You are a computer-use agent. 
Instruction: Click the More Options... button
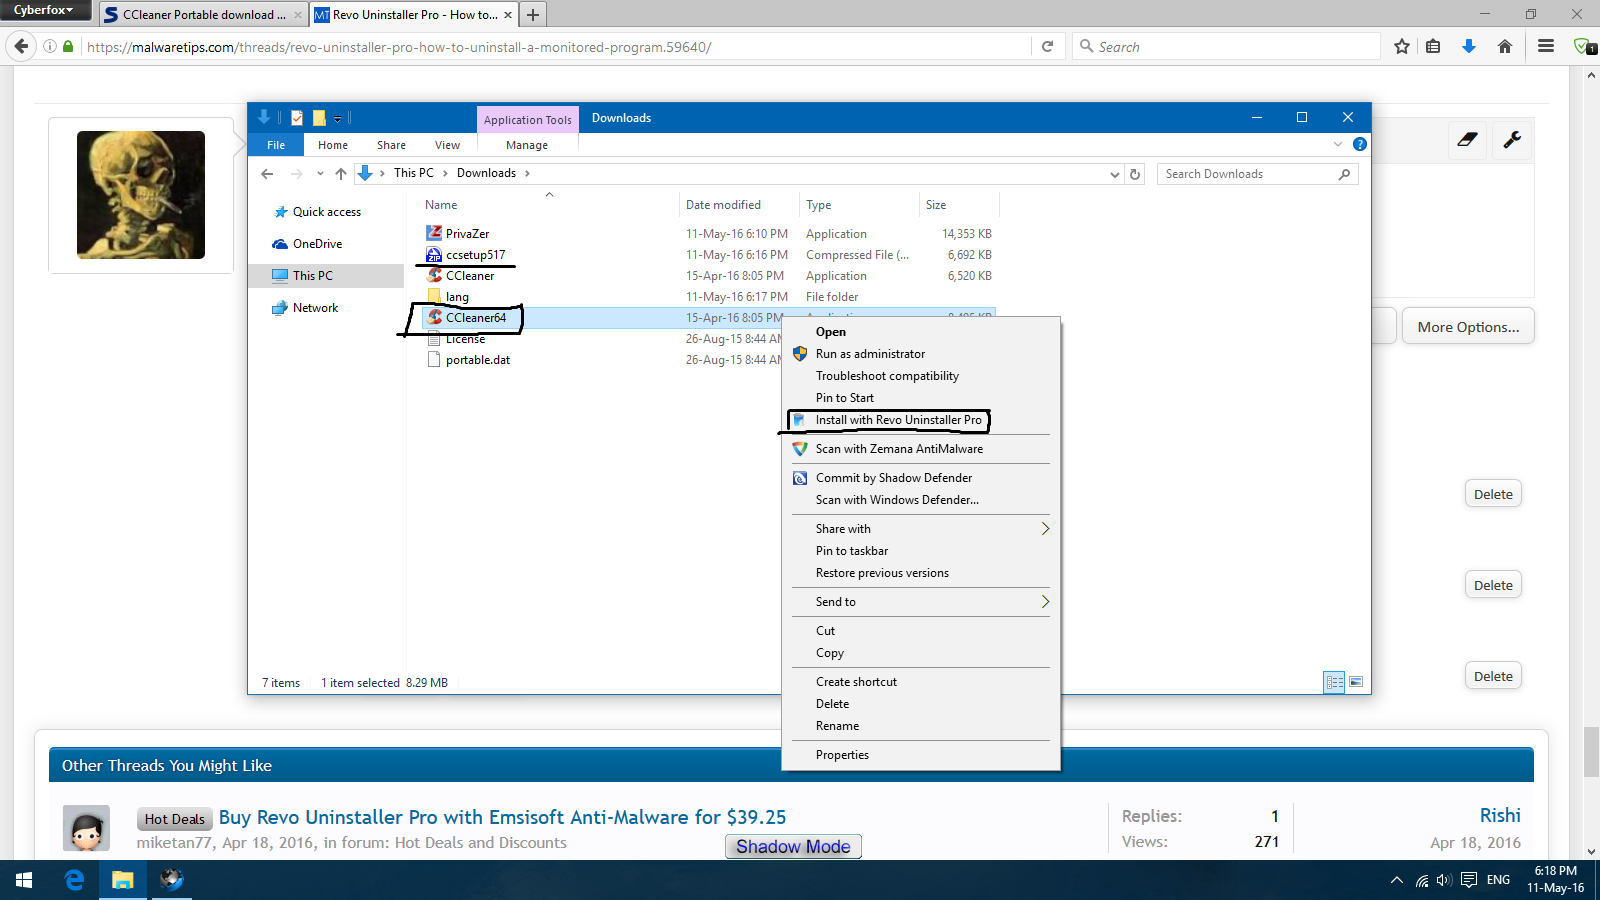pos(1468,327)
